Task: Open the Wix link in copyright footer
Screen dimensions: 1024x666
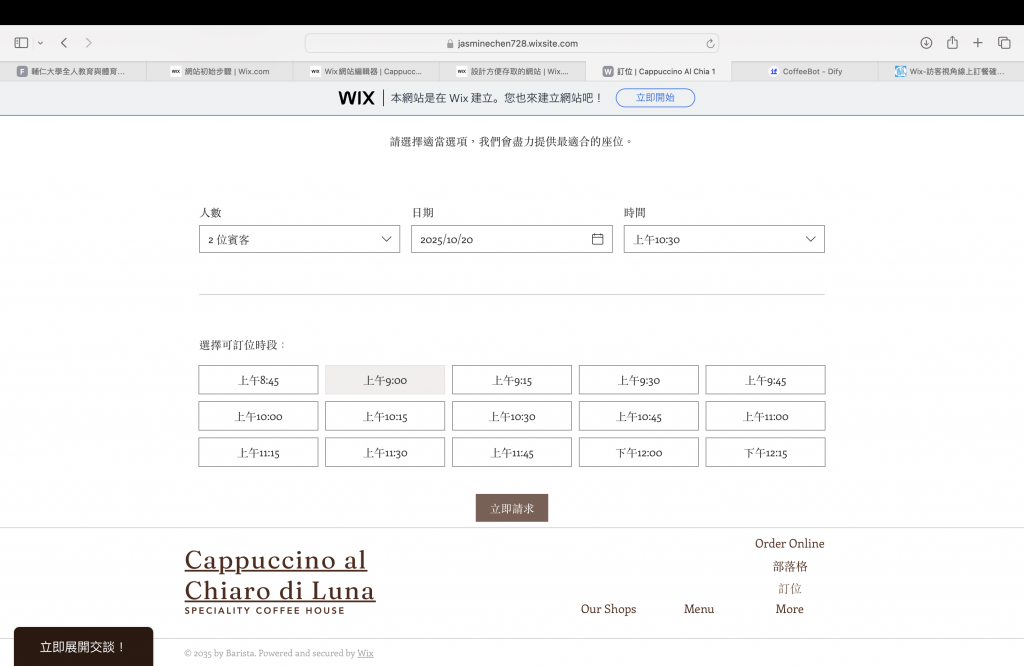Action: [366, 653]
